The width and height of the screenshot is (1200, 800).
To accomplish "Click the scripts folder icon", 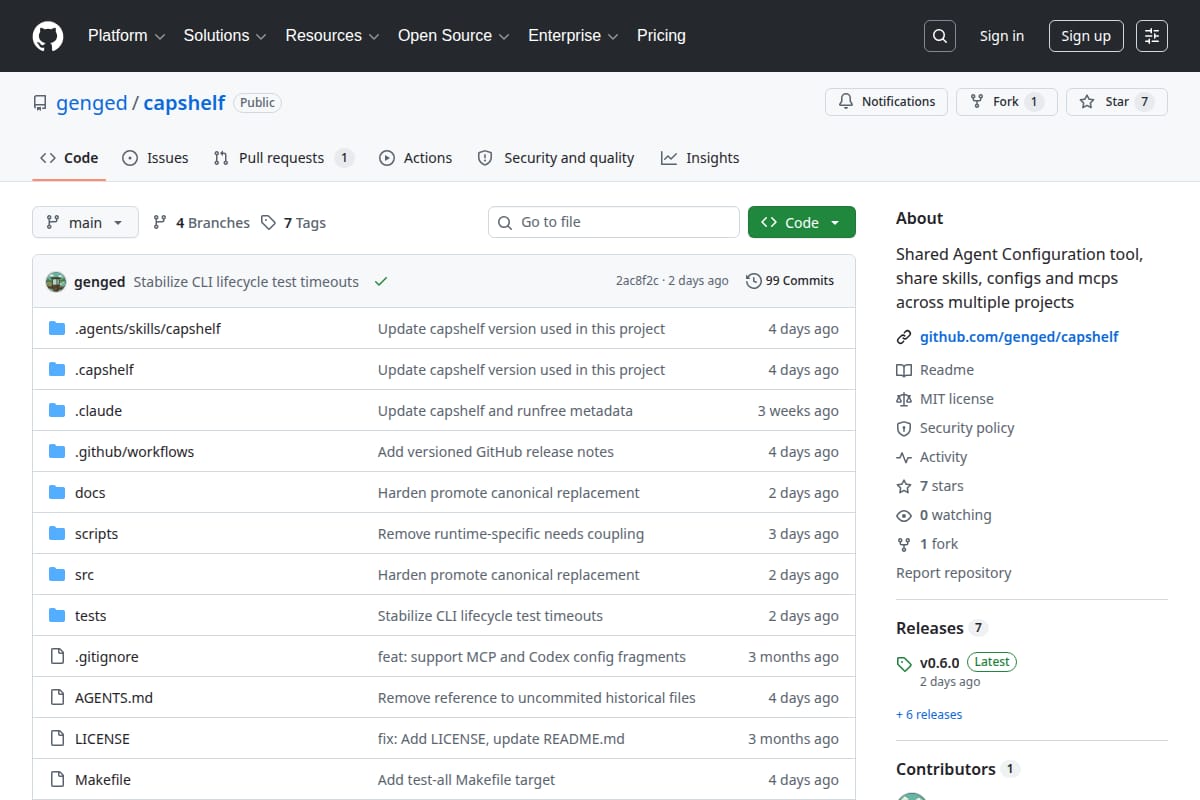I will 57,533.
